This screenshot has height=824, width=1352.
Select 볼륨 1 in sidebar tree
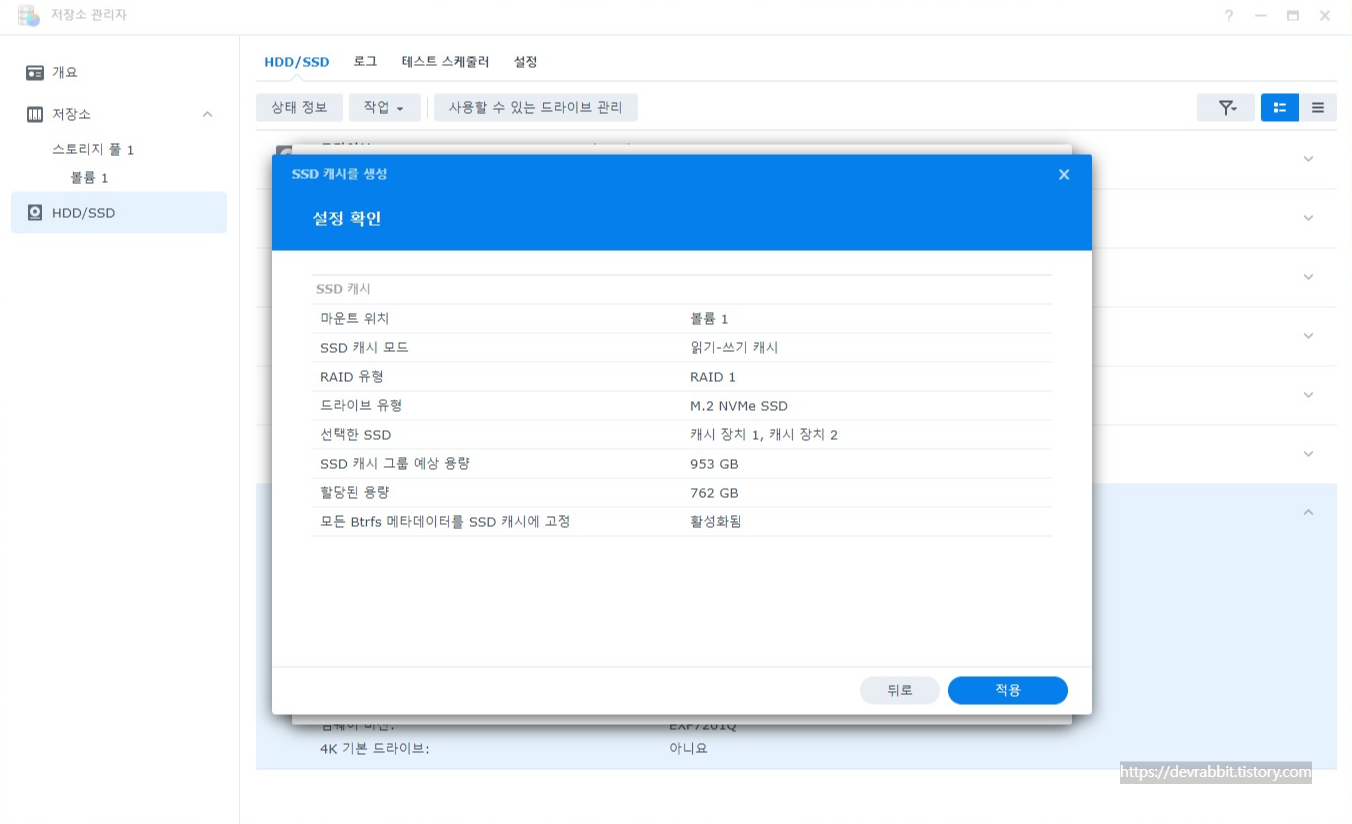click(x=89, y=177)
